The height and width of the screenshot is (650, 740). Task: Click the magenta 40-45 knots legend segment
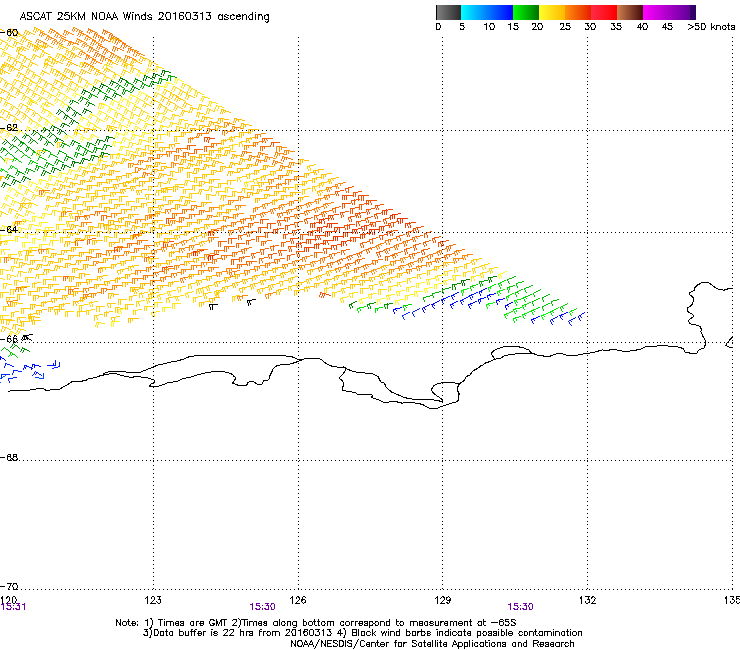656,12
